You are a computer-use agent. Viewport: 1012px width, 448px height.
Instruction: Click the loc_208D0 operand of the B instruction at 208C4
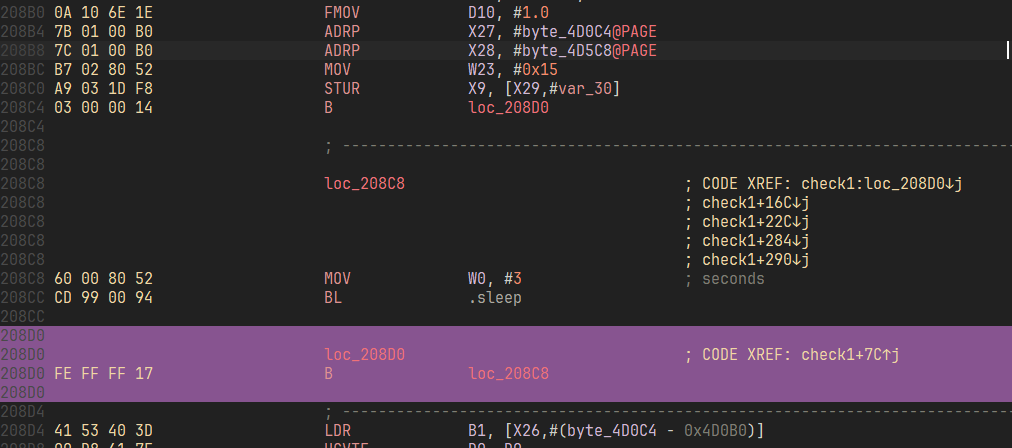(509, 108)
